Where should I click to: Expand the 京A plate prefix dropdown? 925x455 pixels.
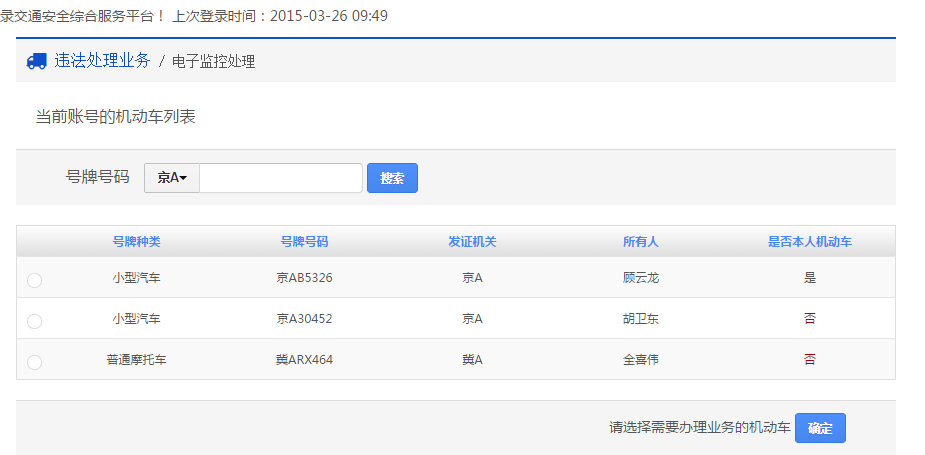tap(172, 178)
